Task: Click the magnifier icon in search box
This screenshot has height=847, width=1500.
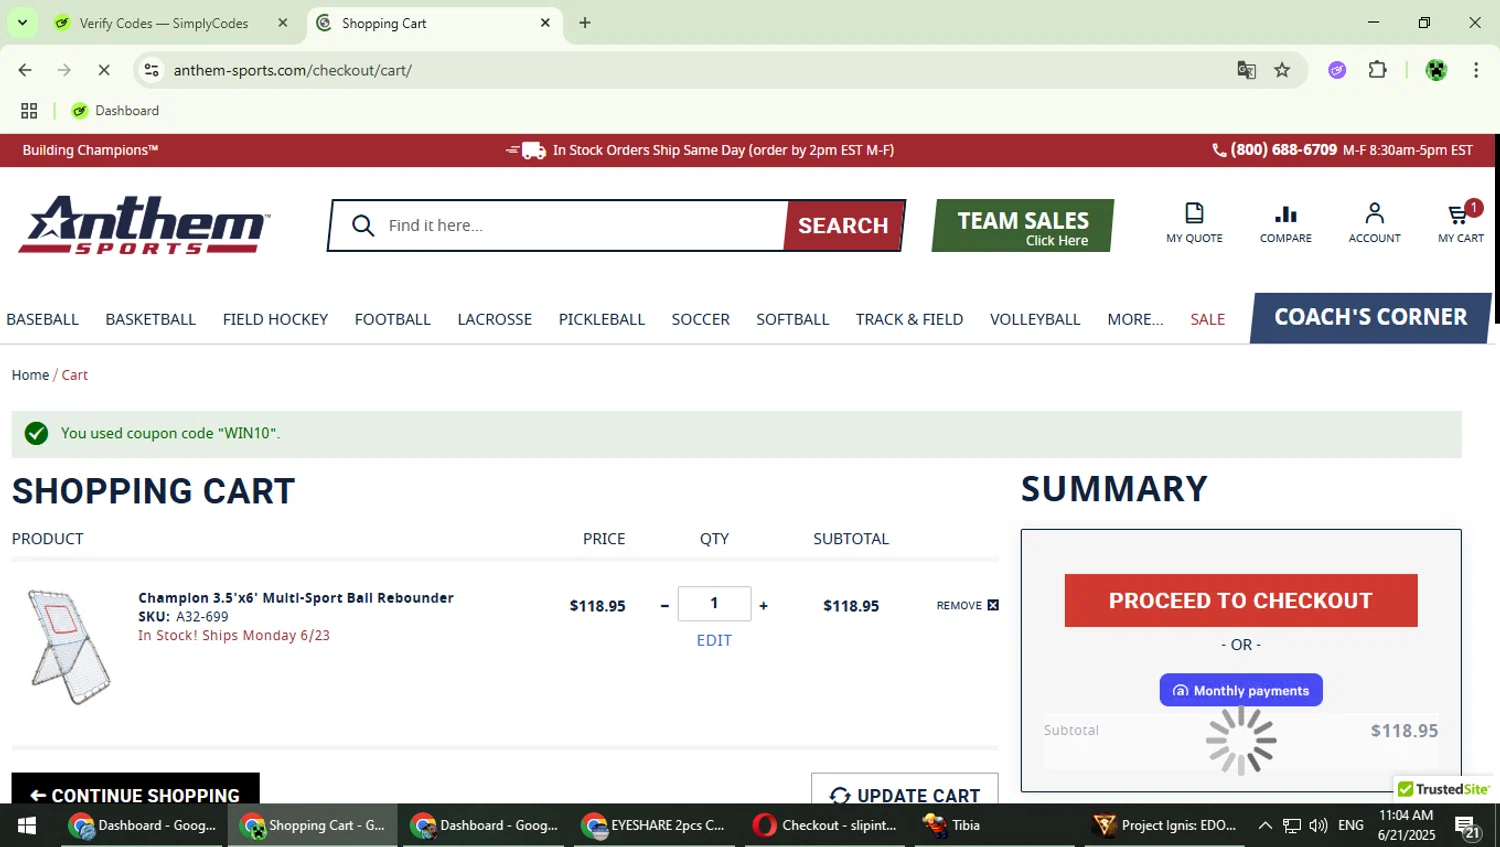Action: point(363,226)
